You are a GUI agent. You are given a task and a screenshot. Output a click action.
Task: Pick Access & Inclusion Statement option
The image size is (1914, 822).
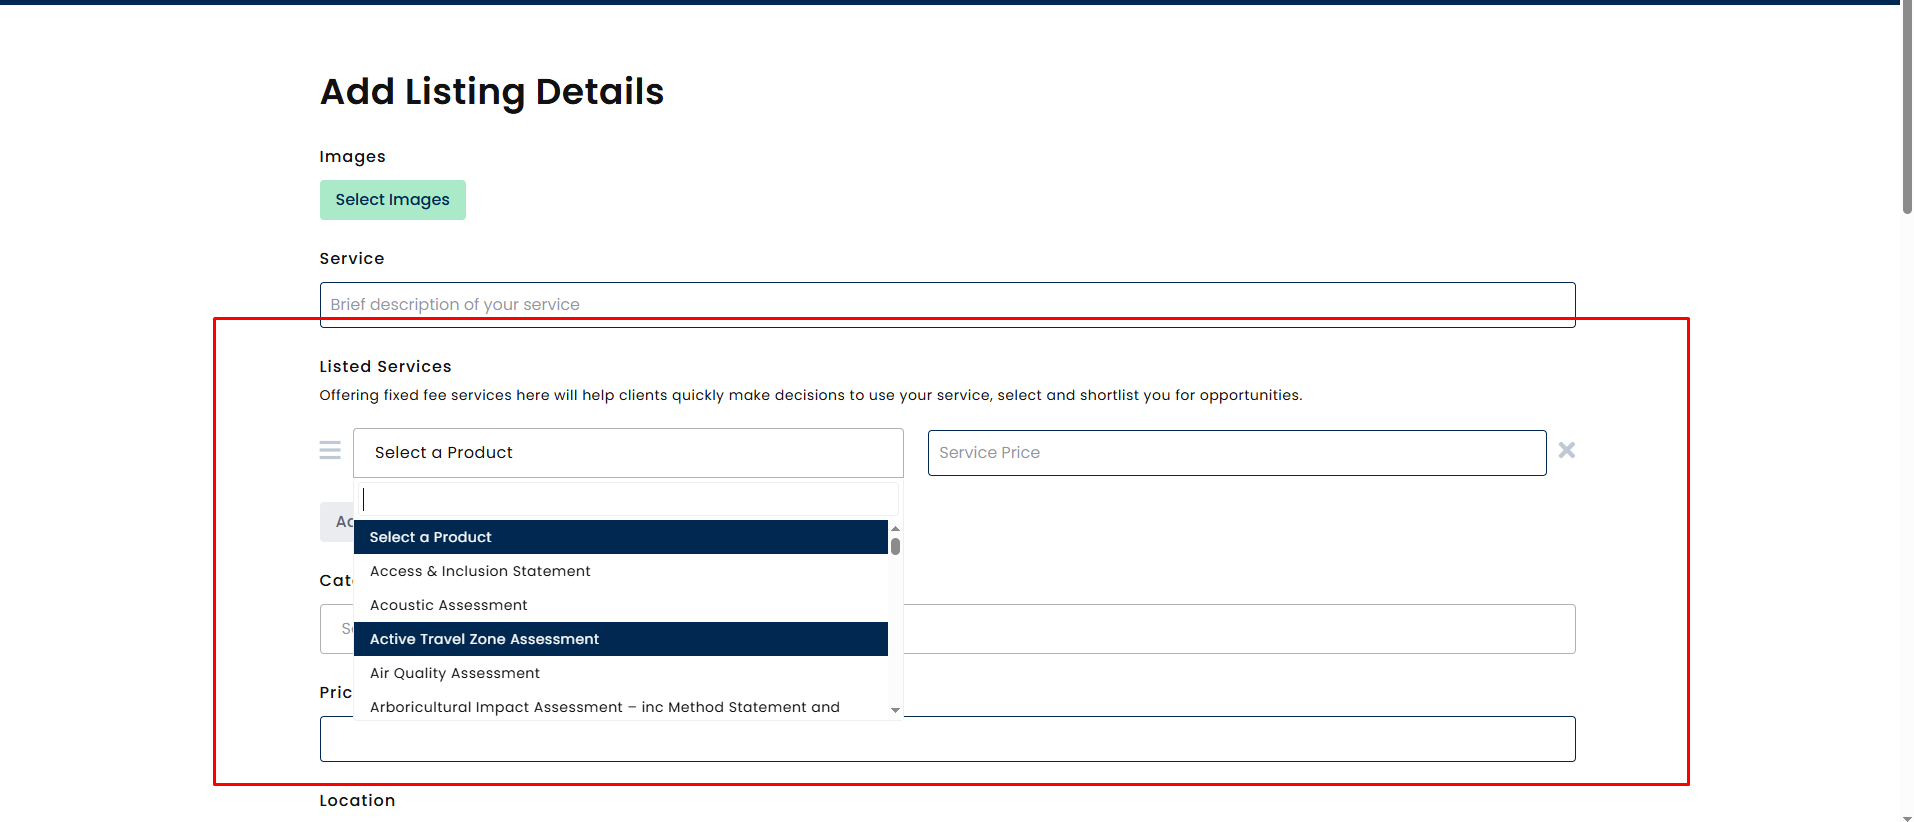[x=621, y=571]
